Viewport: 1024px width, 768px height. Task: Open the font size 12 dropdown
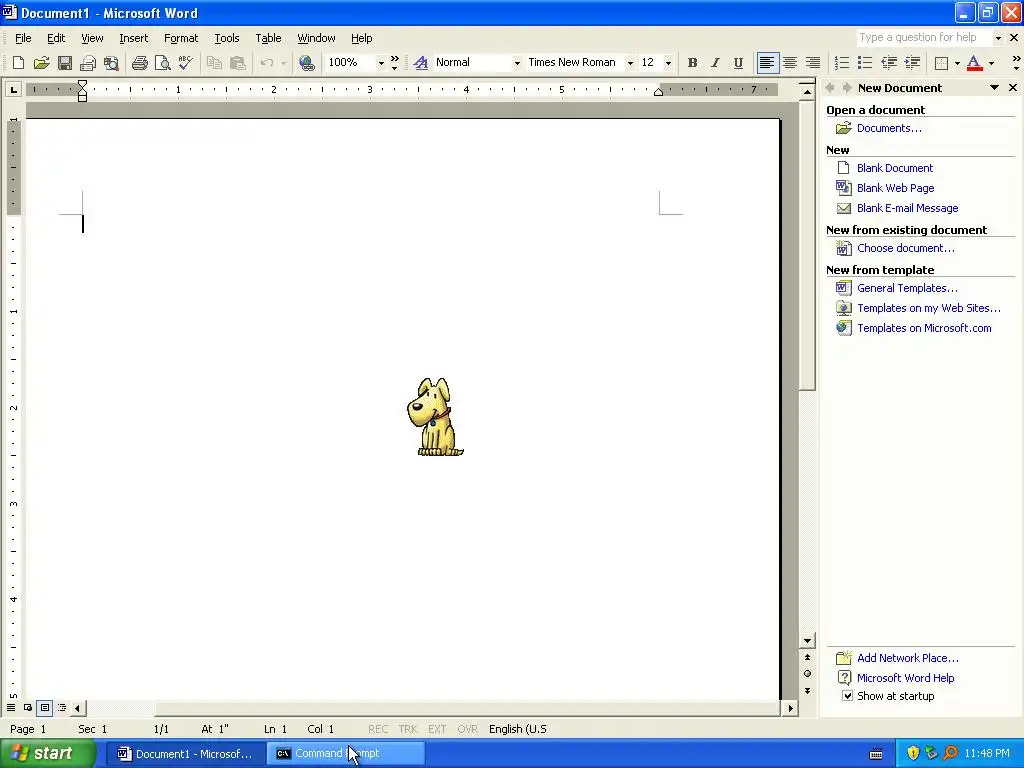pos(668,63)
